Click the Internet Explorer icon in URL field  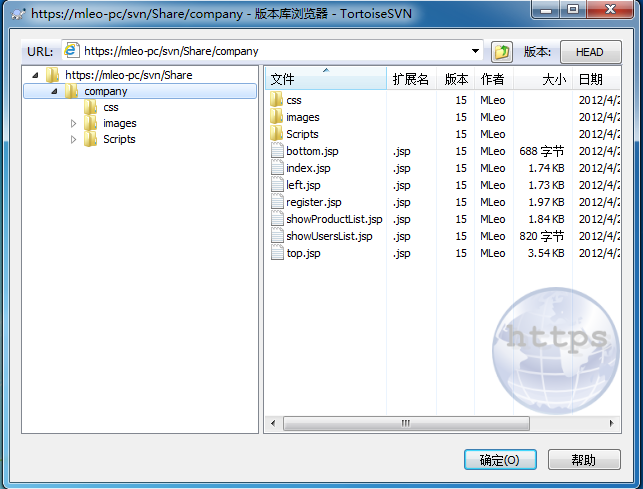[x=71, y=50]
